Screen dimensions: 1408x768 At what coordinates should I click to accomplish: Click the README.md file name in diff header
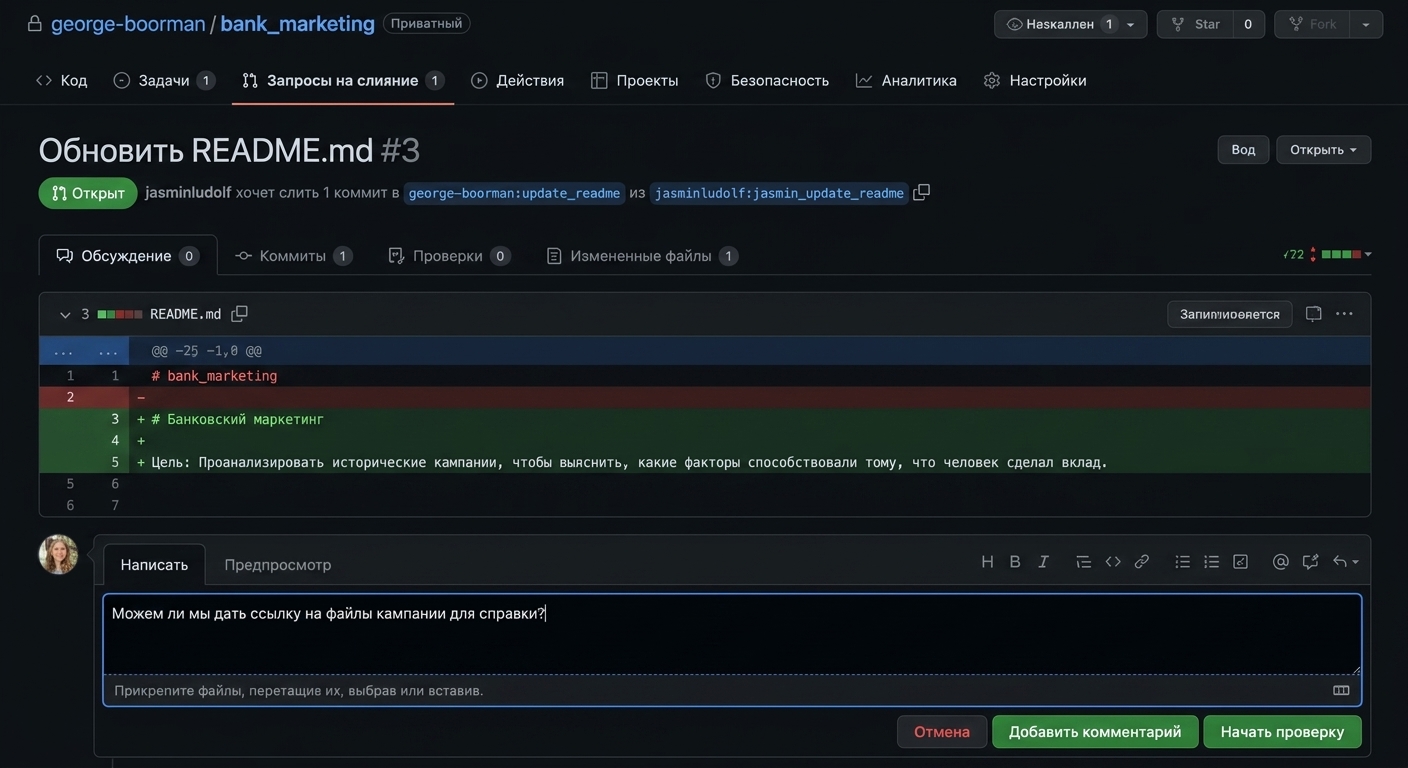click(185, 314)
